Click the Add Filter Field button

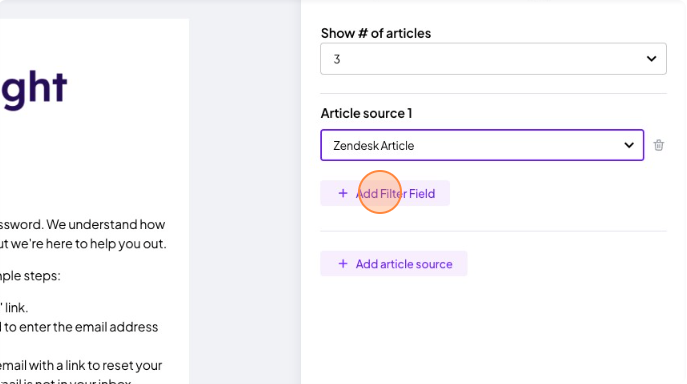click(385, 193)
